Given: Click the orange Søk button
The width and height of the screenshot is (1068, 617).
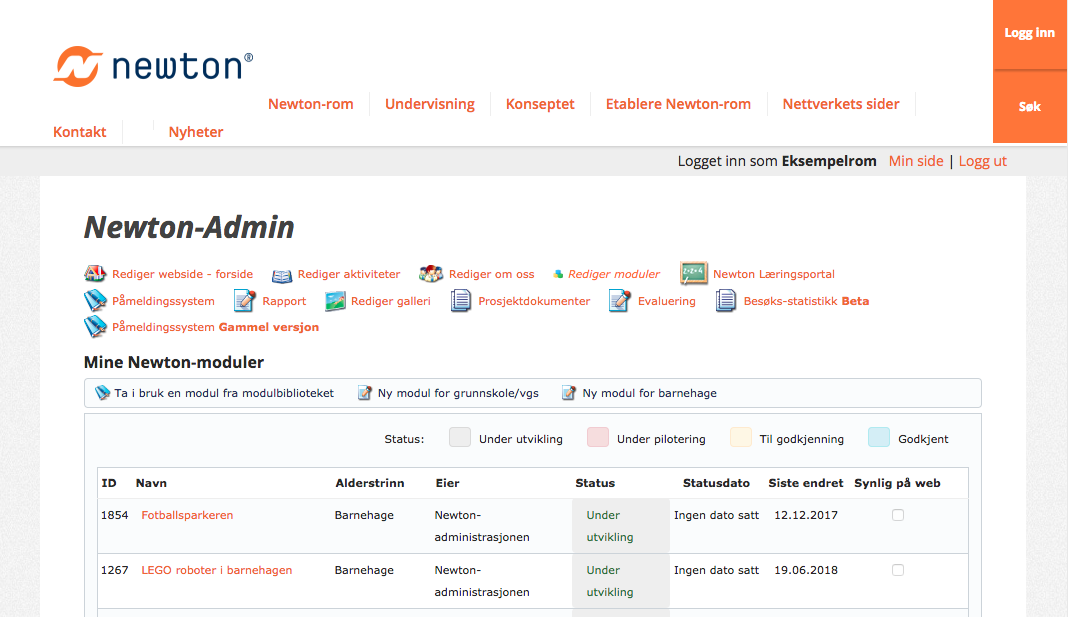Looking at the screenshot, I should click(x=1030, y=107).
